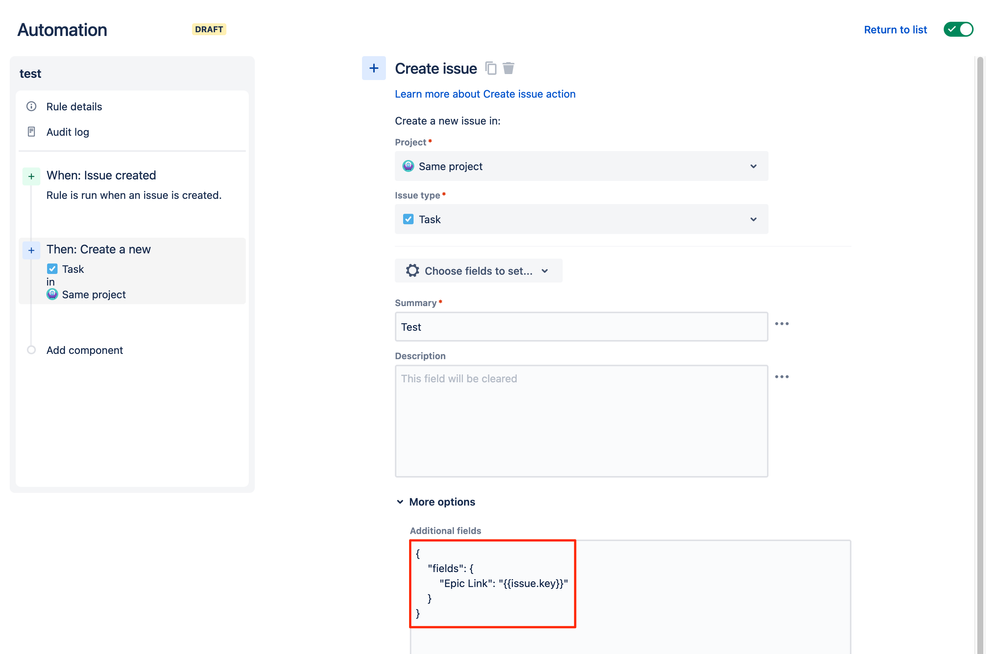Open the Project dropdown showing Same project

581,166
